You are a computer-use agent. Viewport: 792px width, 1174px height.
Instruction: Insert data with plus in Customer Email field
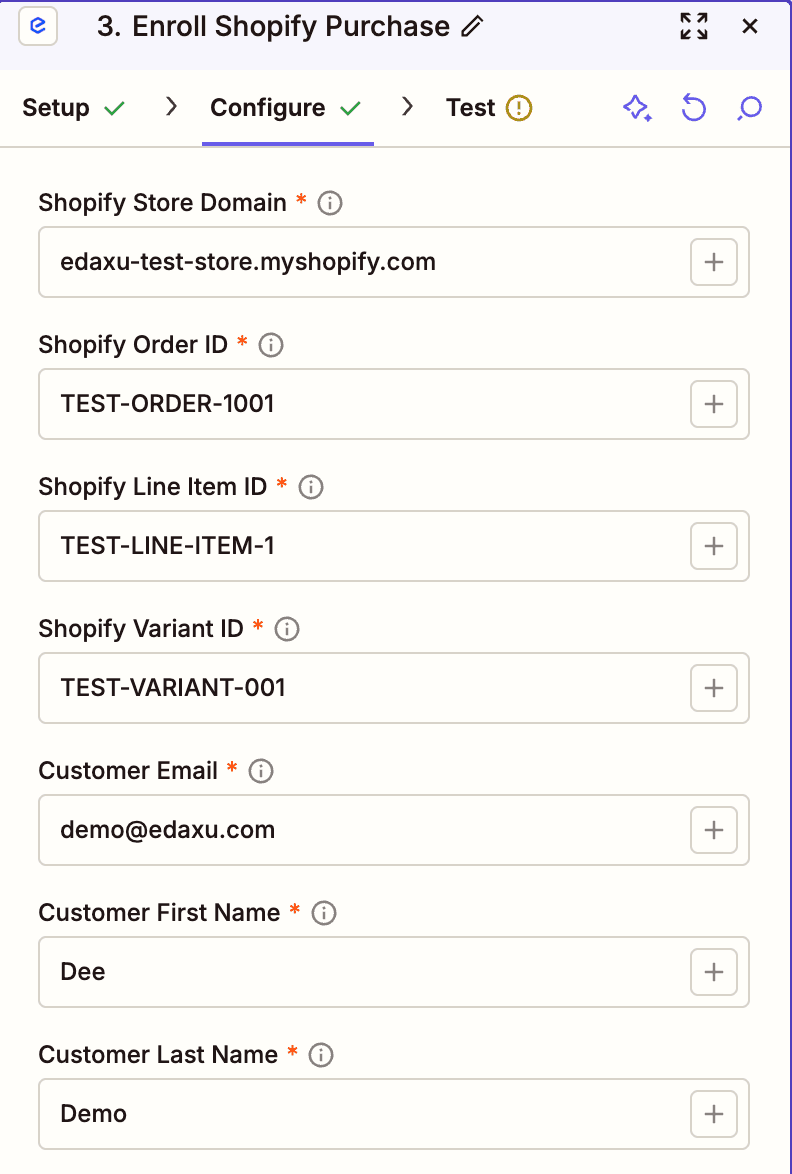click(x=714, y=830)
